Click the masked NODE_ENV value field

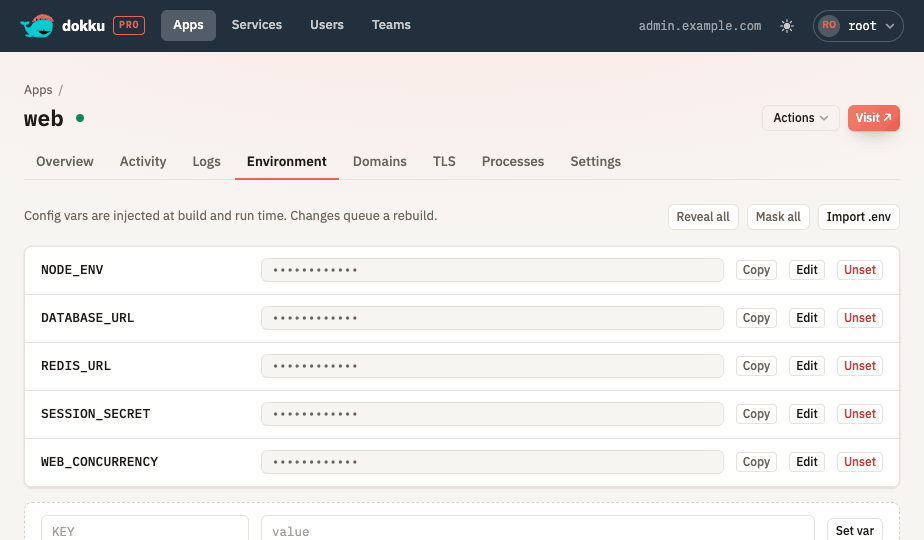coord(492,270)
